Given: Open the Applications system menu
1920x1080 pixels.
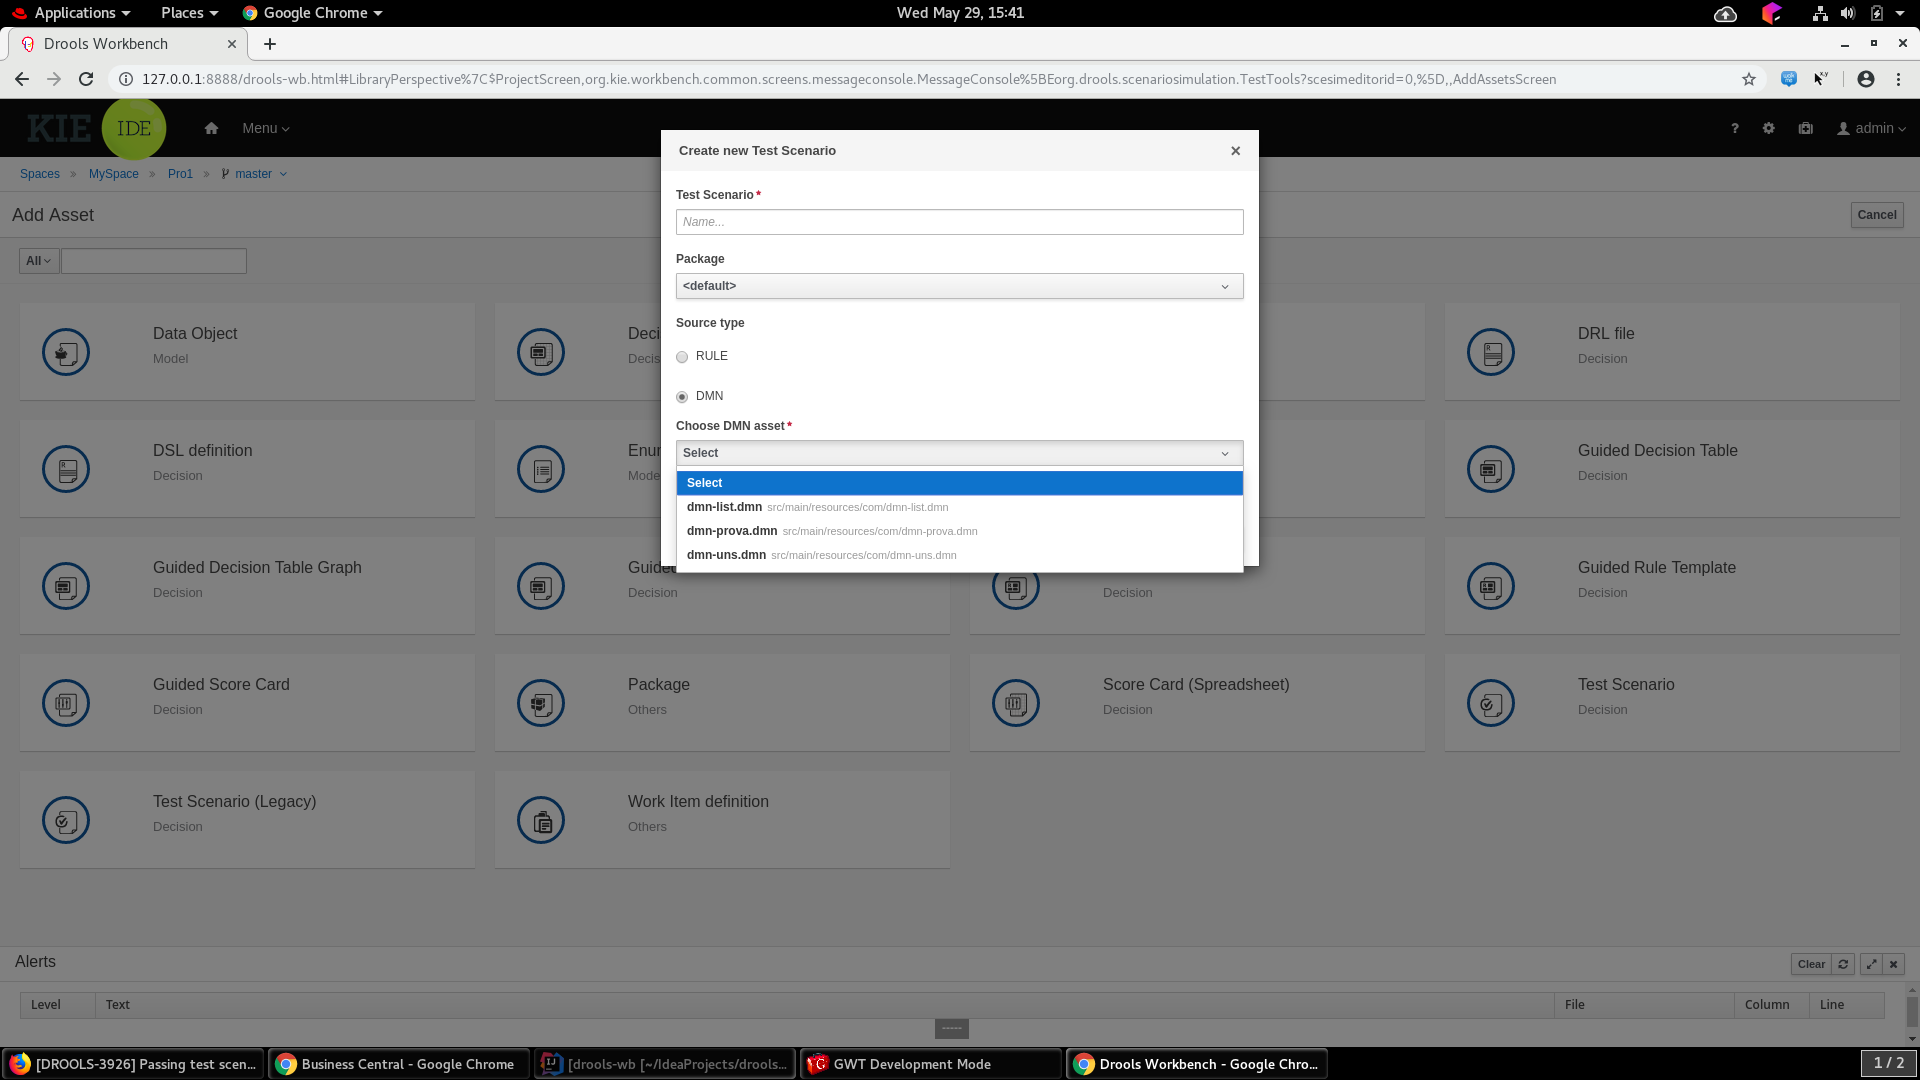Looking at the screenshot, I should tap(75, 13).
